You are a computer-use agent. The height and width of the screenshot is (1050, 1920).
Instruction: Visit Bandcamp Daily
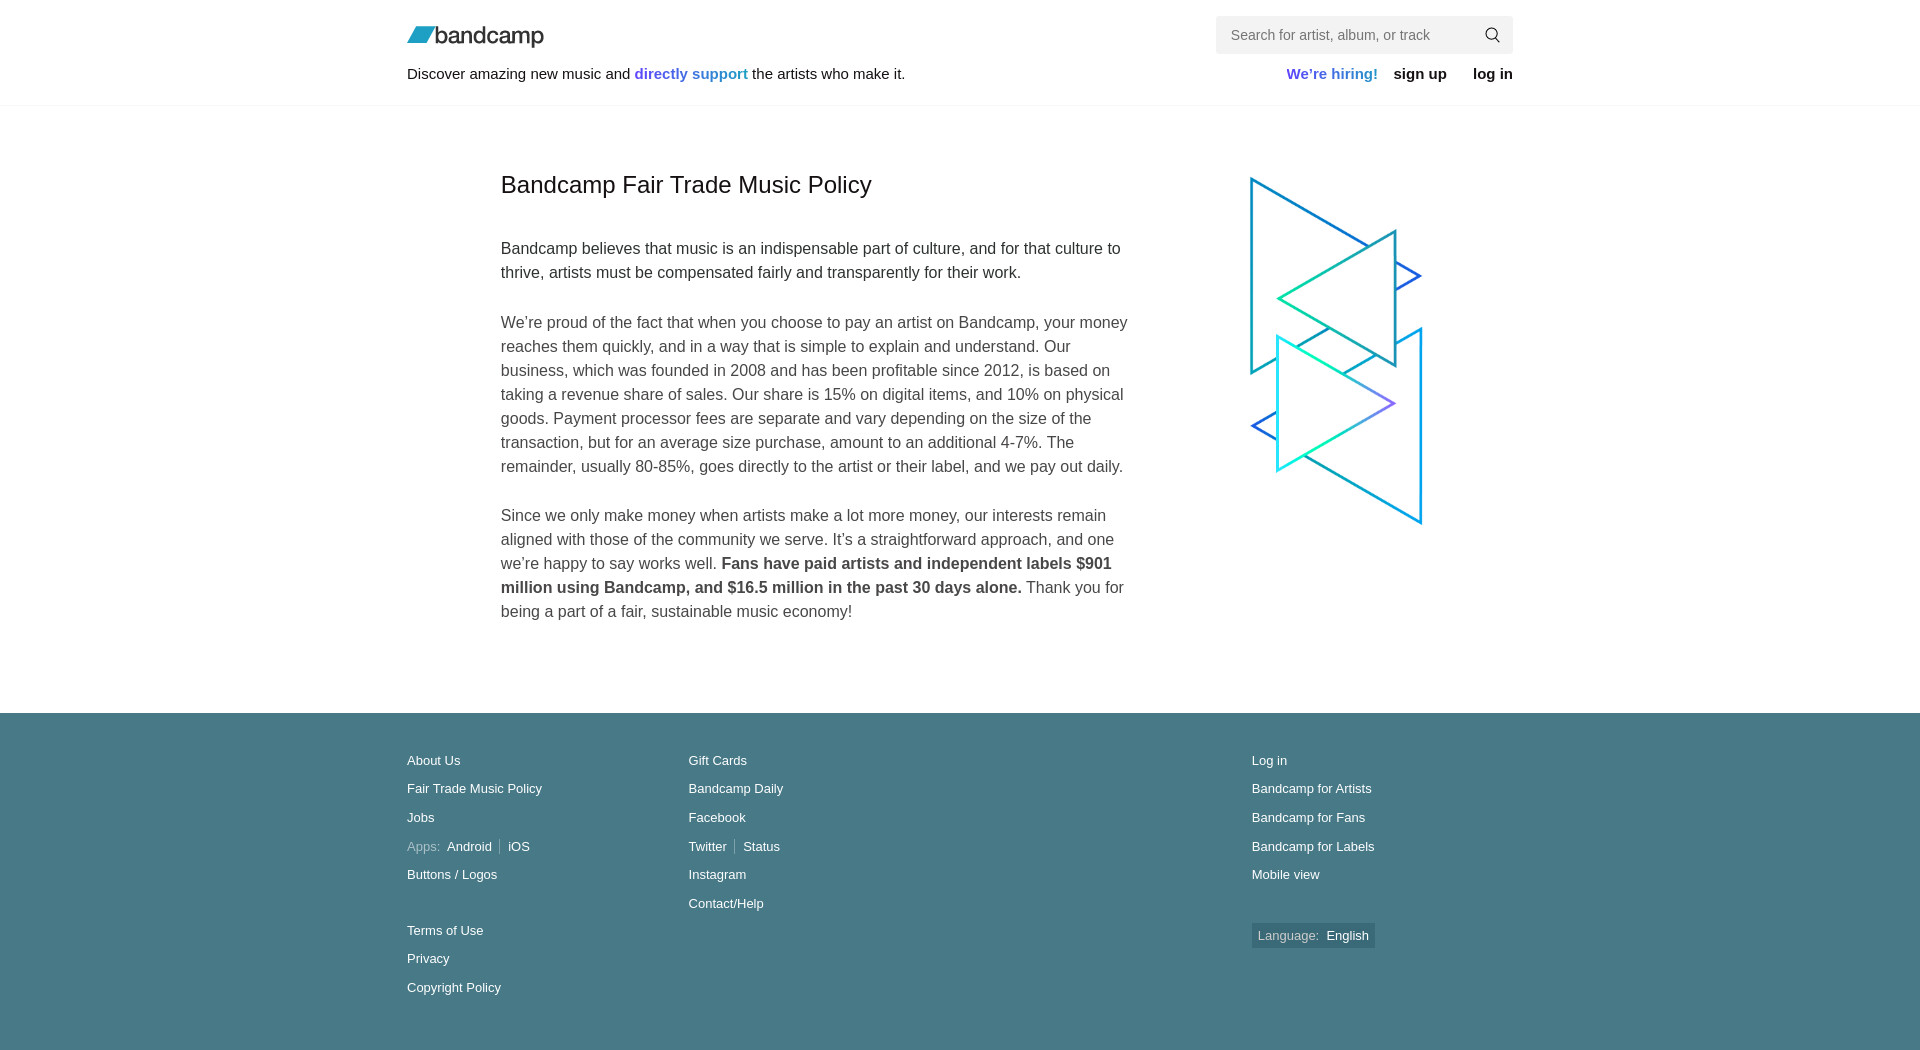pos(735,789)
